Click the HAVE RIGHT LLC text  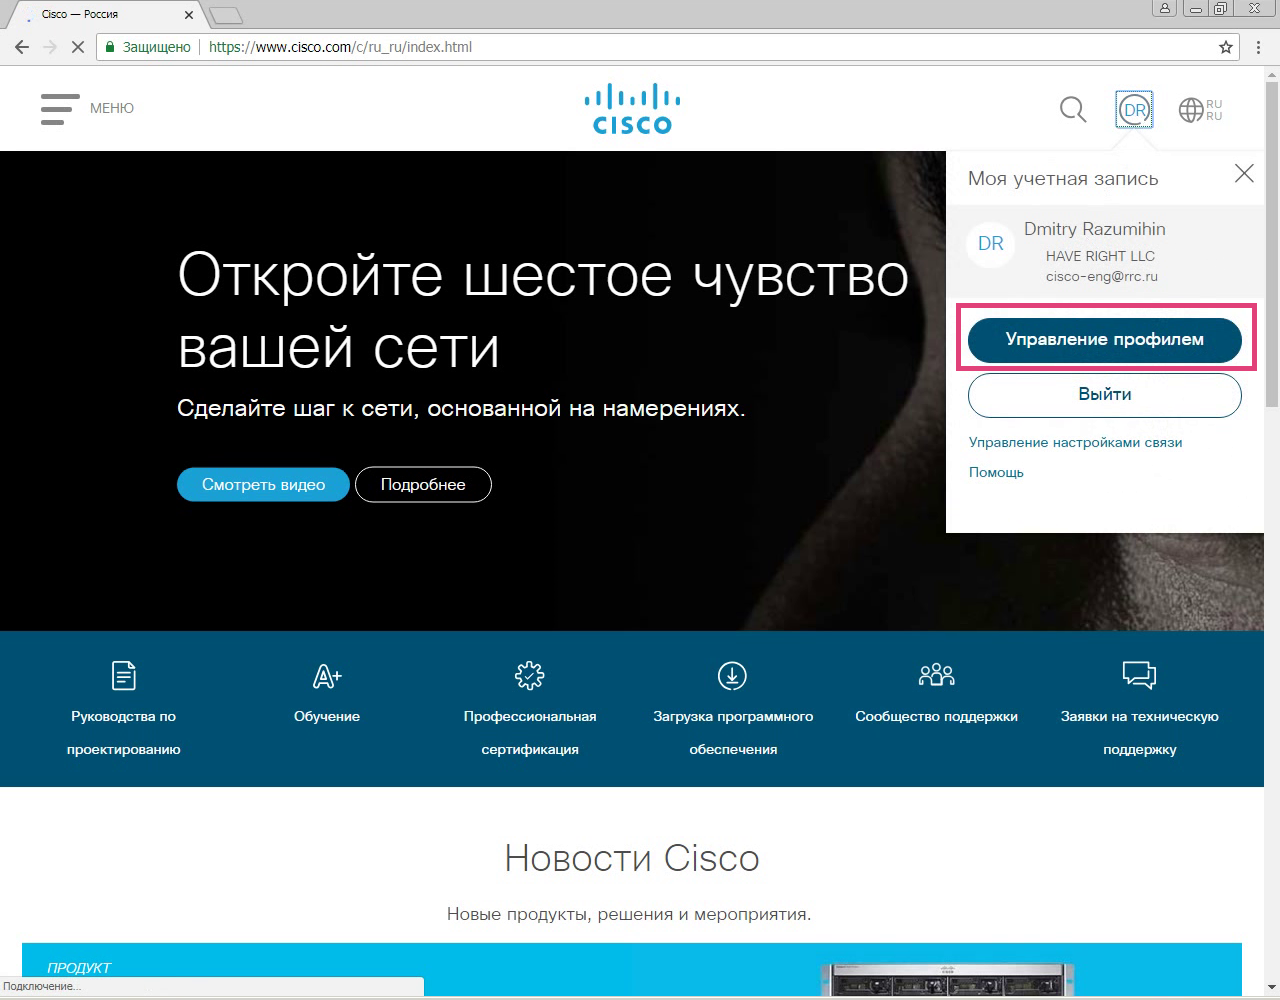[x=1100, y=256]
